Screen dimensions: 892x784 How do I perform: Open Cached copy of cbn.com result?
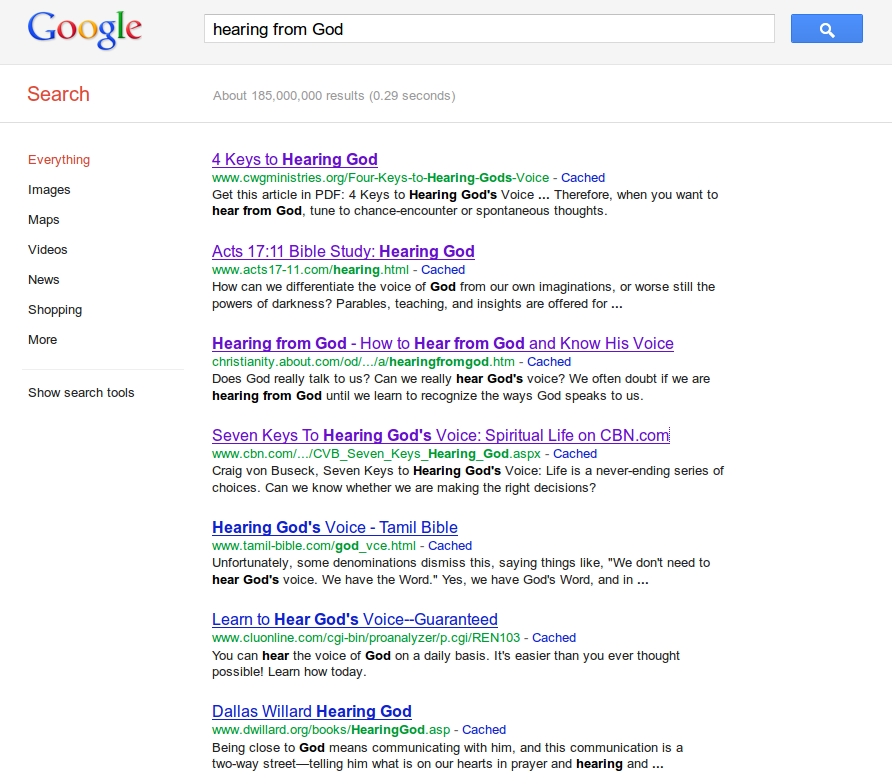click(x=575, y=453)
